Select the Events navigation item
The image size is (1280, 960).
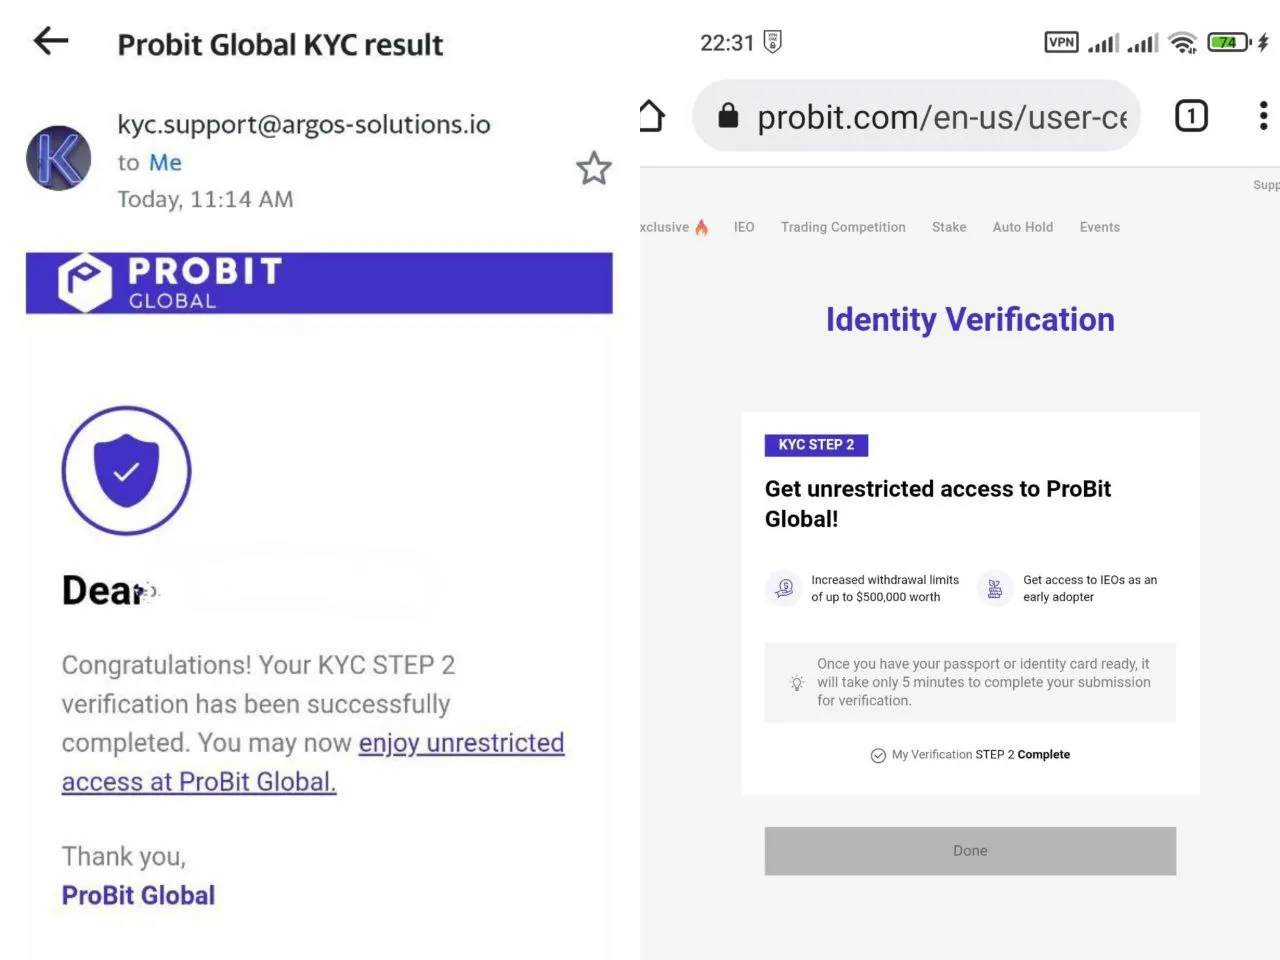click(x=1099, y=227)
